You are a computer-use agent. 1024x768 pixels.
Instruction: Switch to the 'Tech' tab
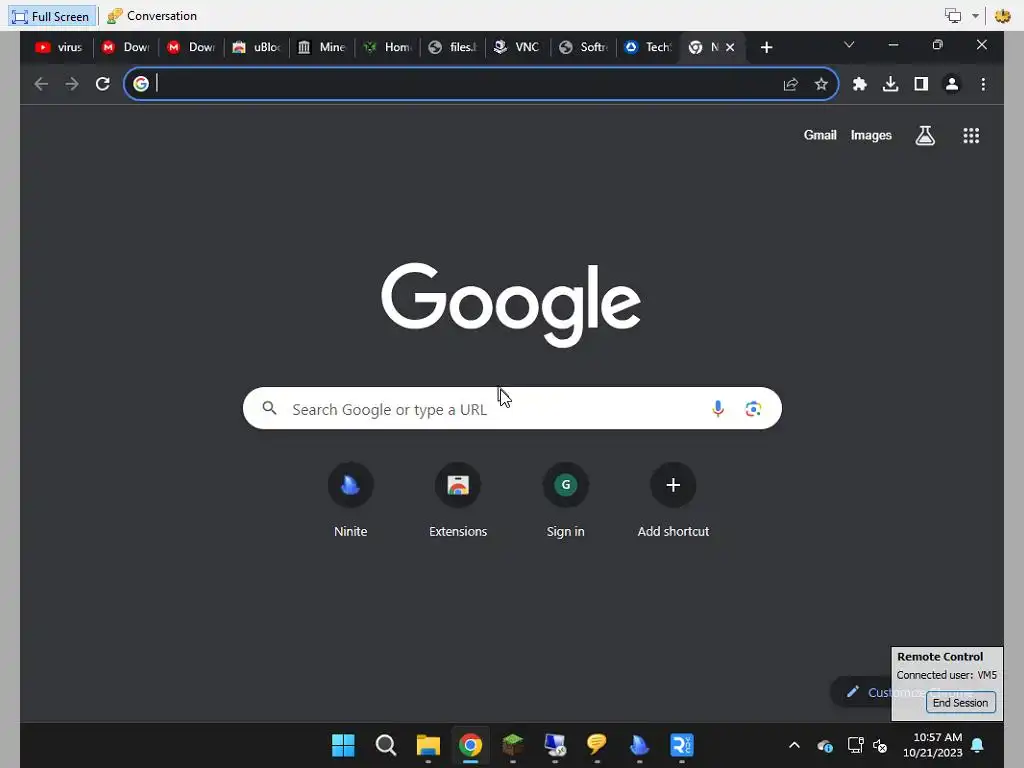648,47
